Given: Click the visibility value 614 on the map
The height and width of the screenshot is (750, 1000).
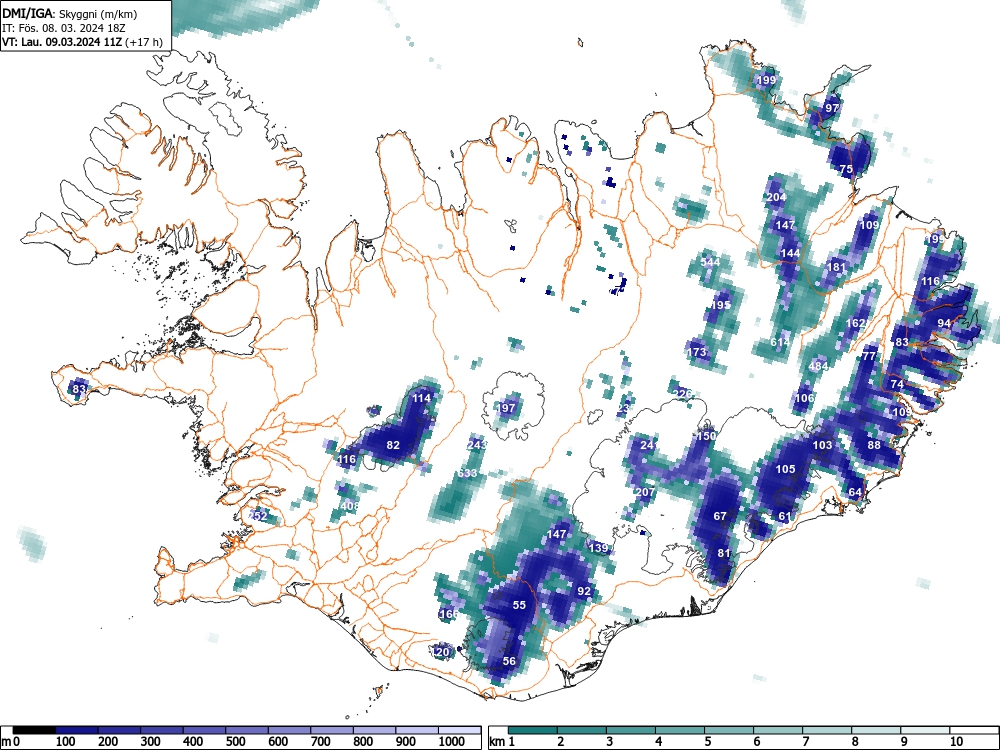Looking at the screenshot, I should tap(780, 342).
